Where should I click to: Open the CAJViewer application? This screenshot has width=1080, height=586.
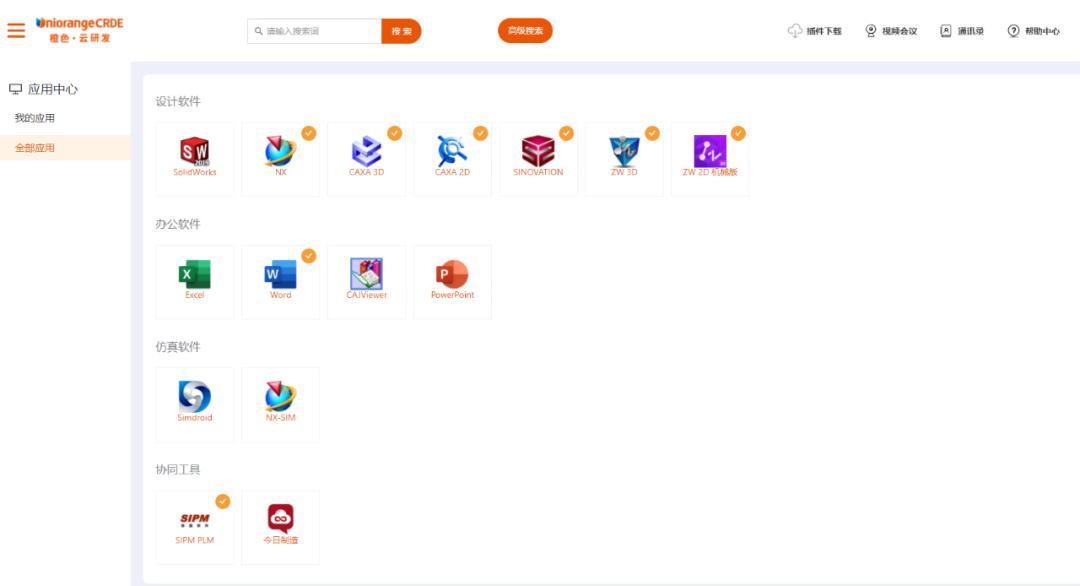tap(366, 282)
